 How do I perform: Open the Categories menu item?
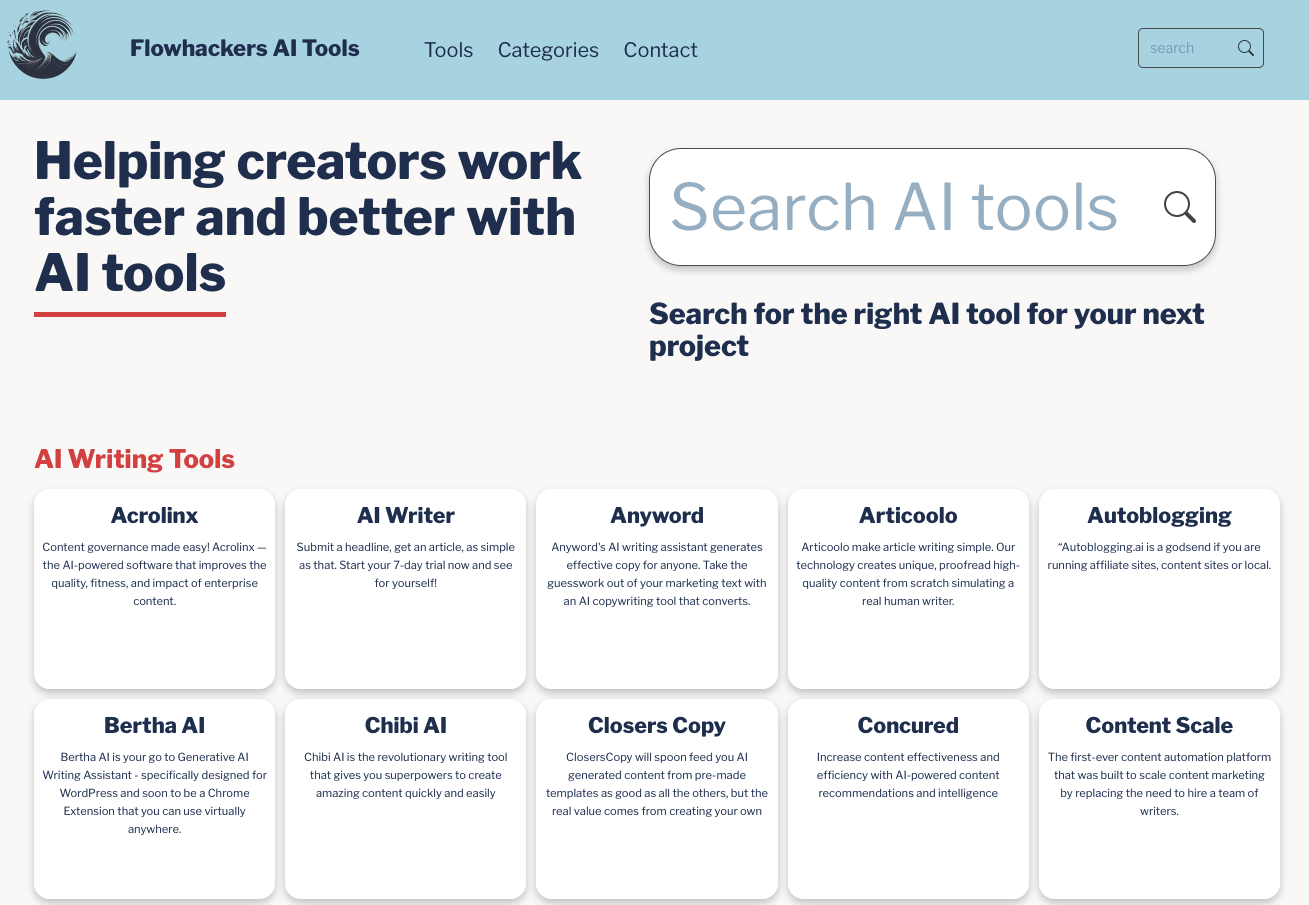548,50
